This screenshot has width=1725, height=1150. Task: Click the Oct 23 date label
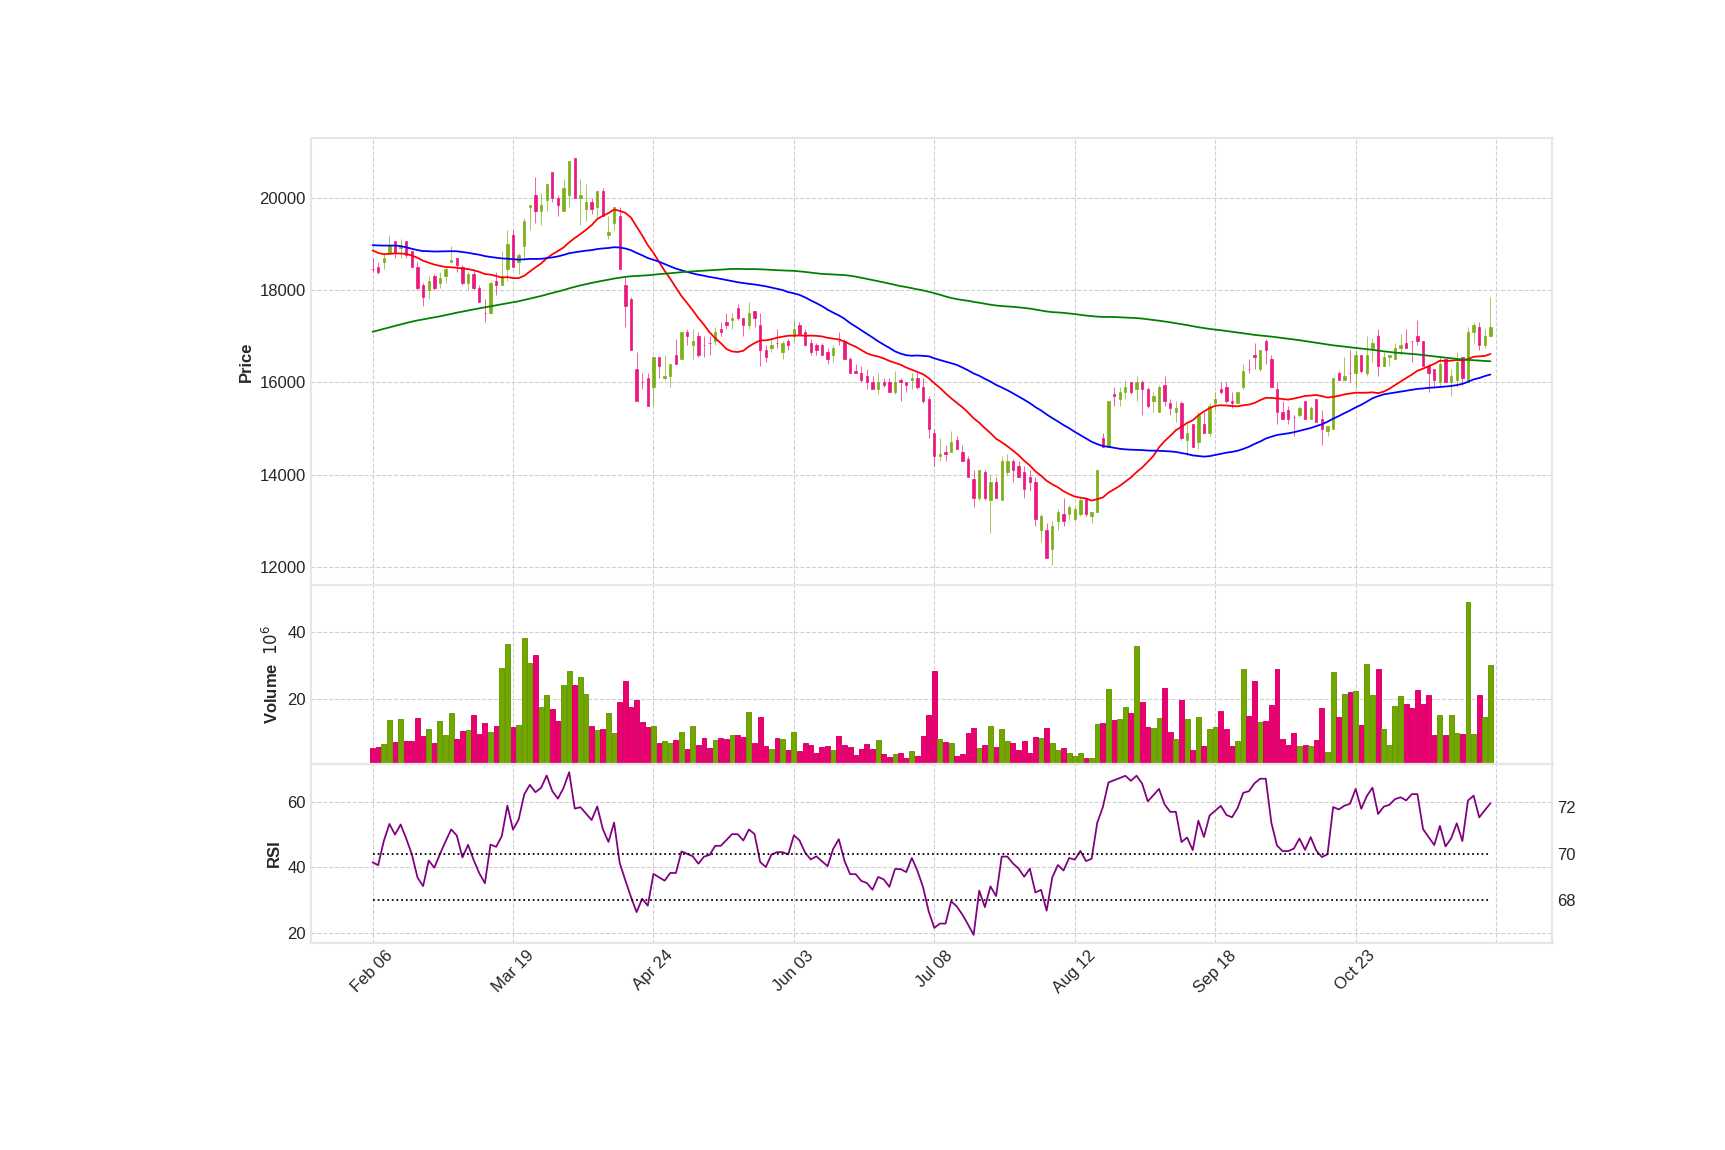click(x=1354, y=971)
